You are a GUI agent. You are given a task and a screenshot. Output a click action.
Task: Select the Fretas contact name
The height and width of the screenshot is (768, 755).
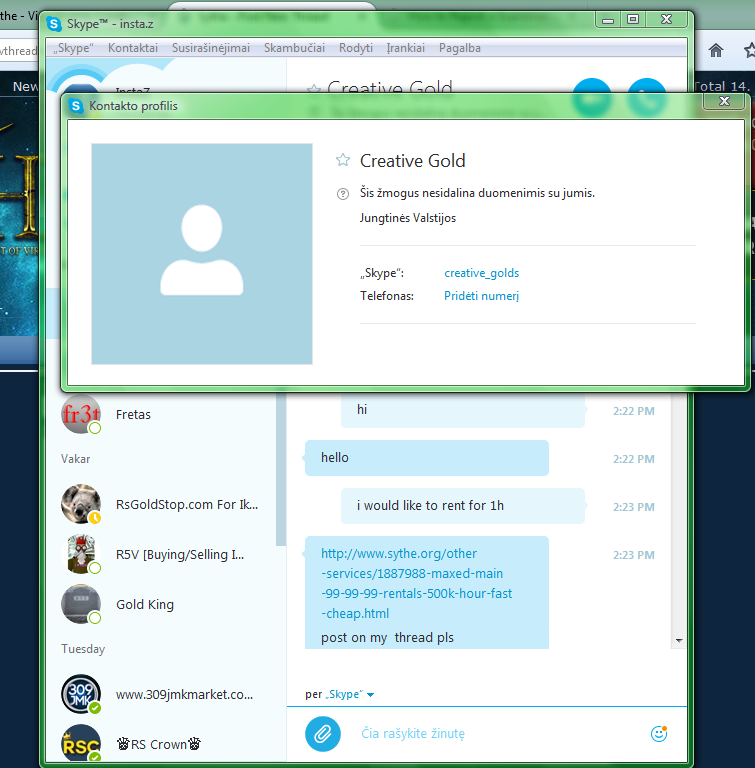point(133,414)
